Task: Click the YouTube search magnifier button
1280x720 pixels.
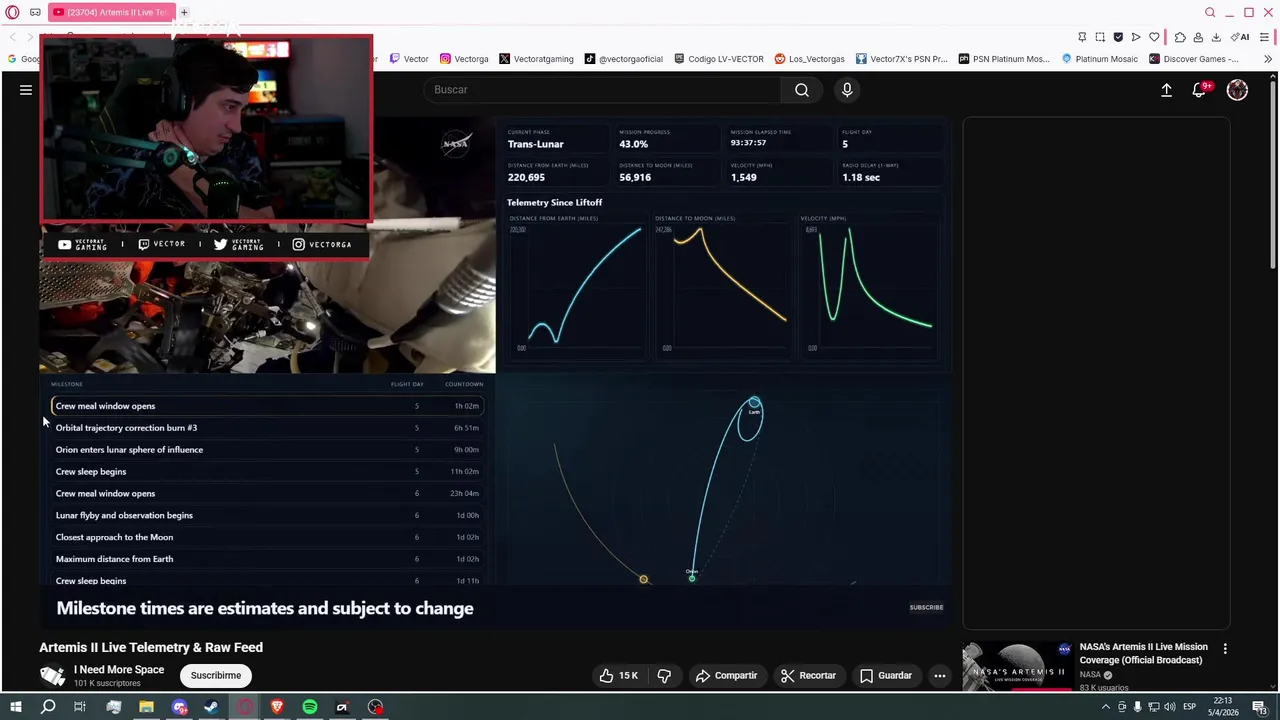Action: [802, 90]
